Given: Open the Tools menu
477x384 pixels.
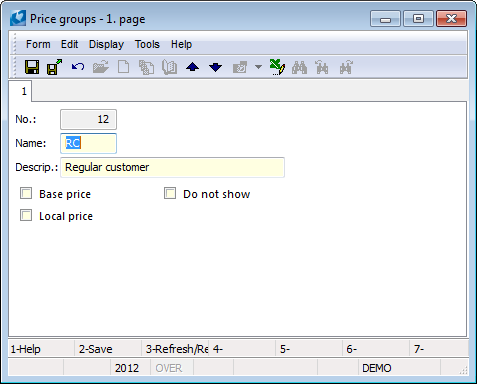Looking at the screenshot, I should tap(147, 44).
